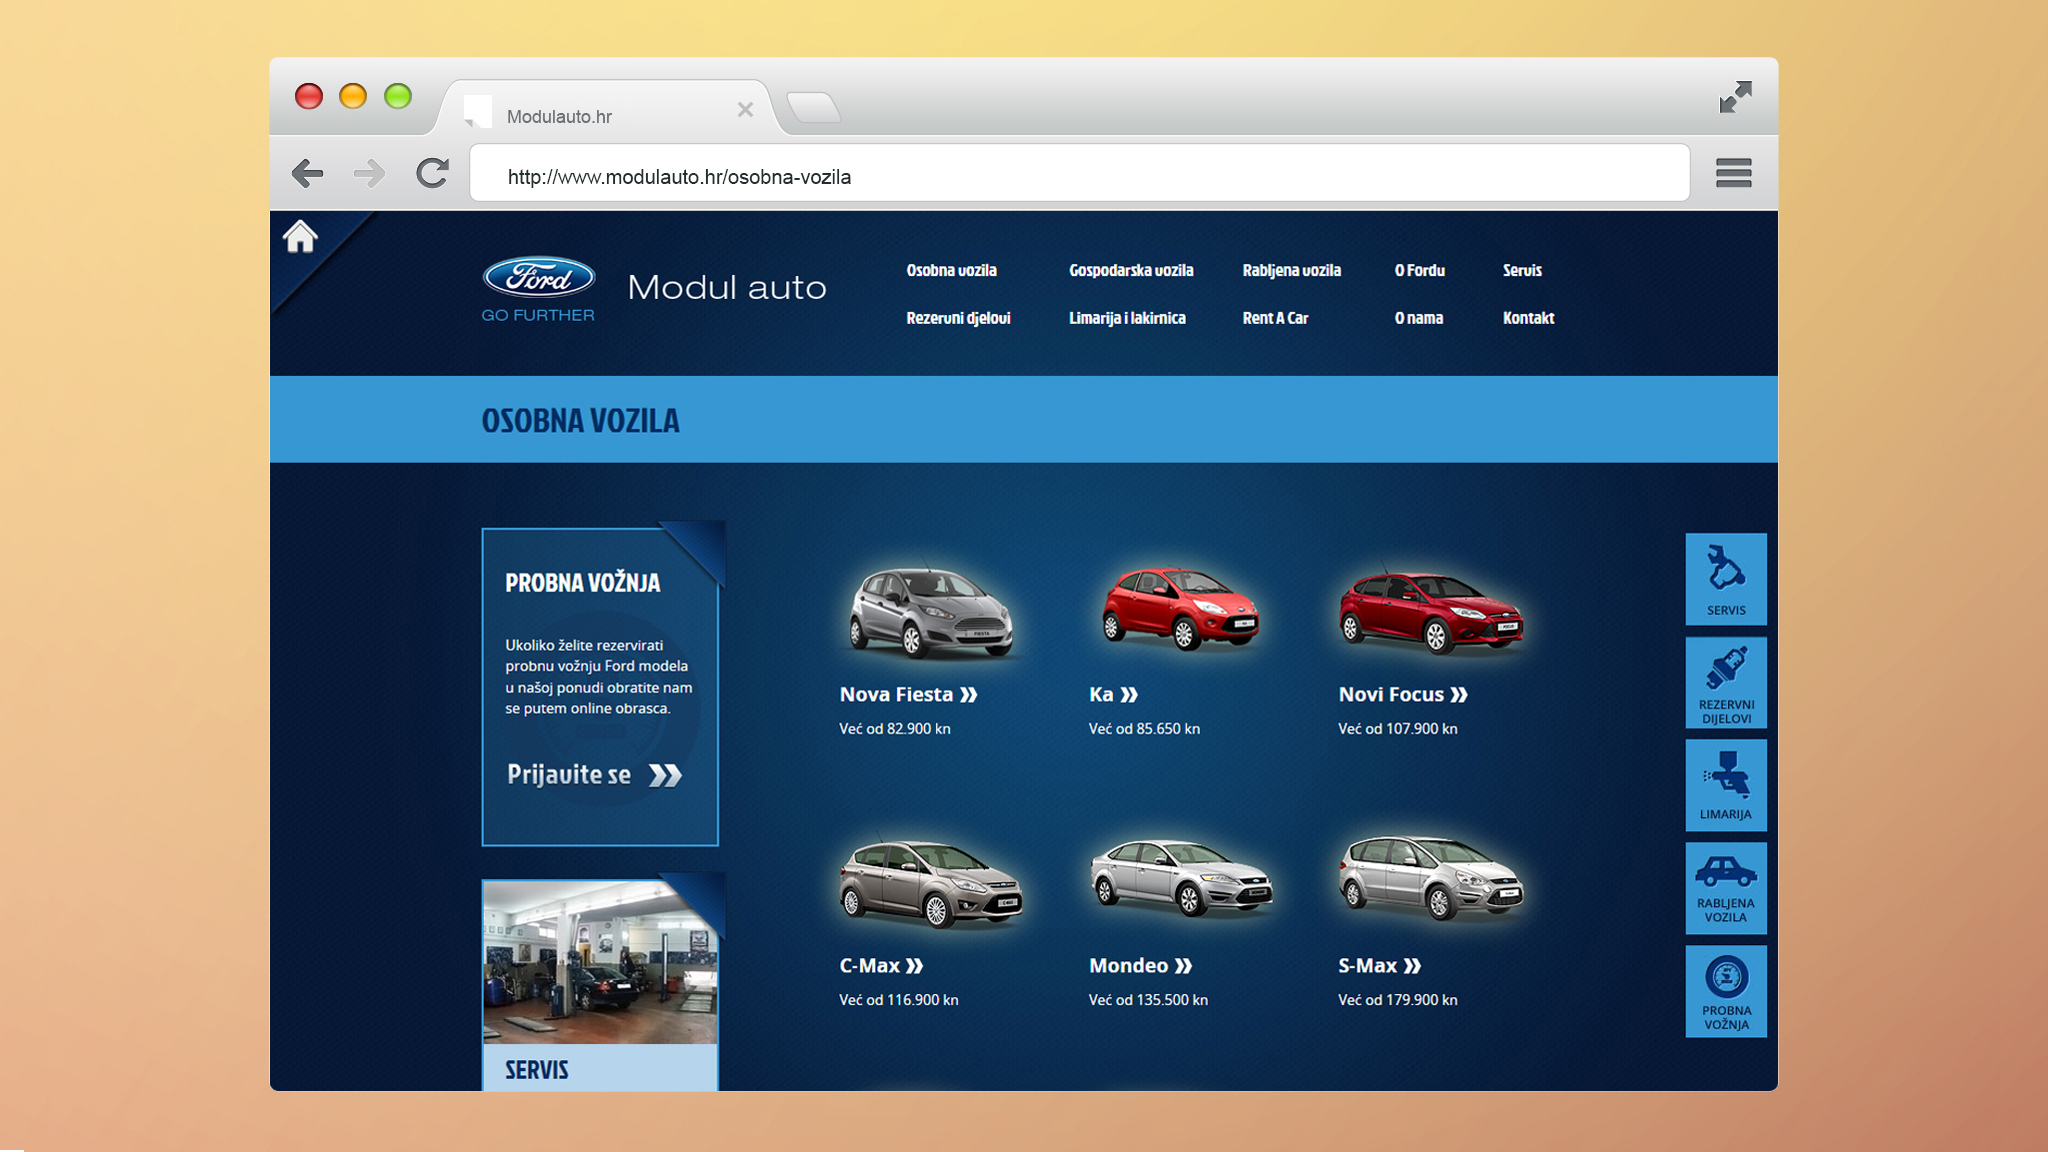Click the Probna vožnja heading
This screenshot has width=2048, height=1152.
point(582,583)
